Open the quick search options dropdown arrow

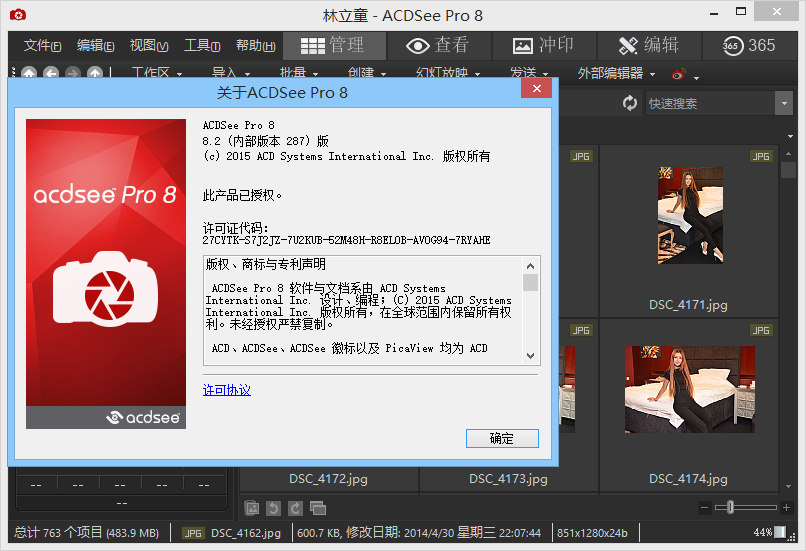coord(784,103)
